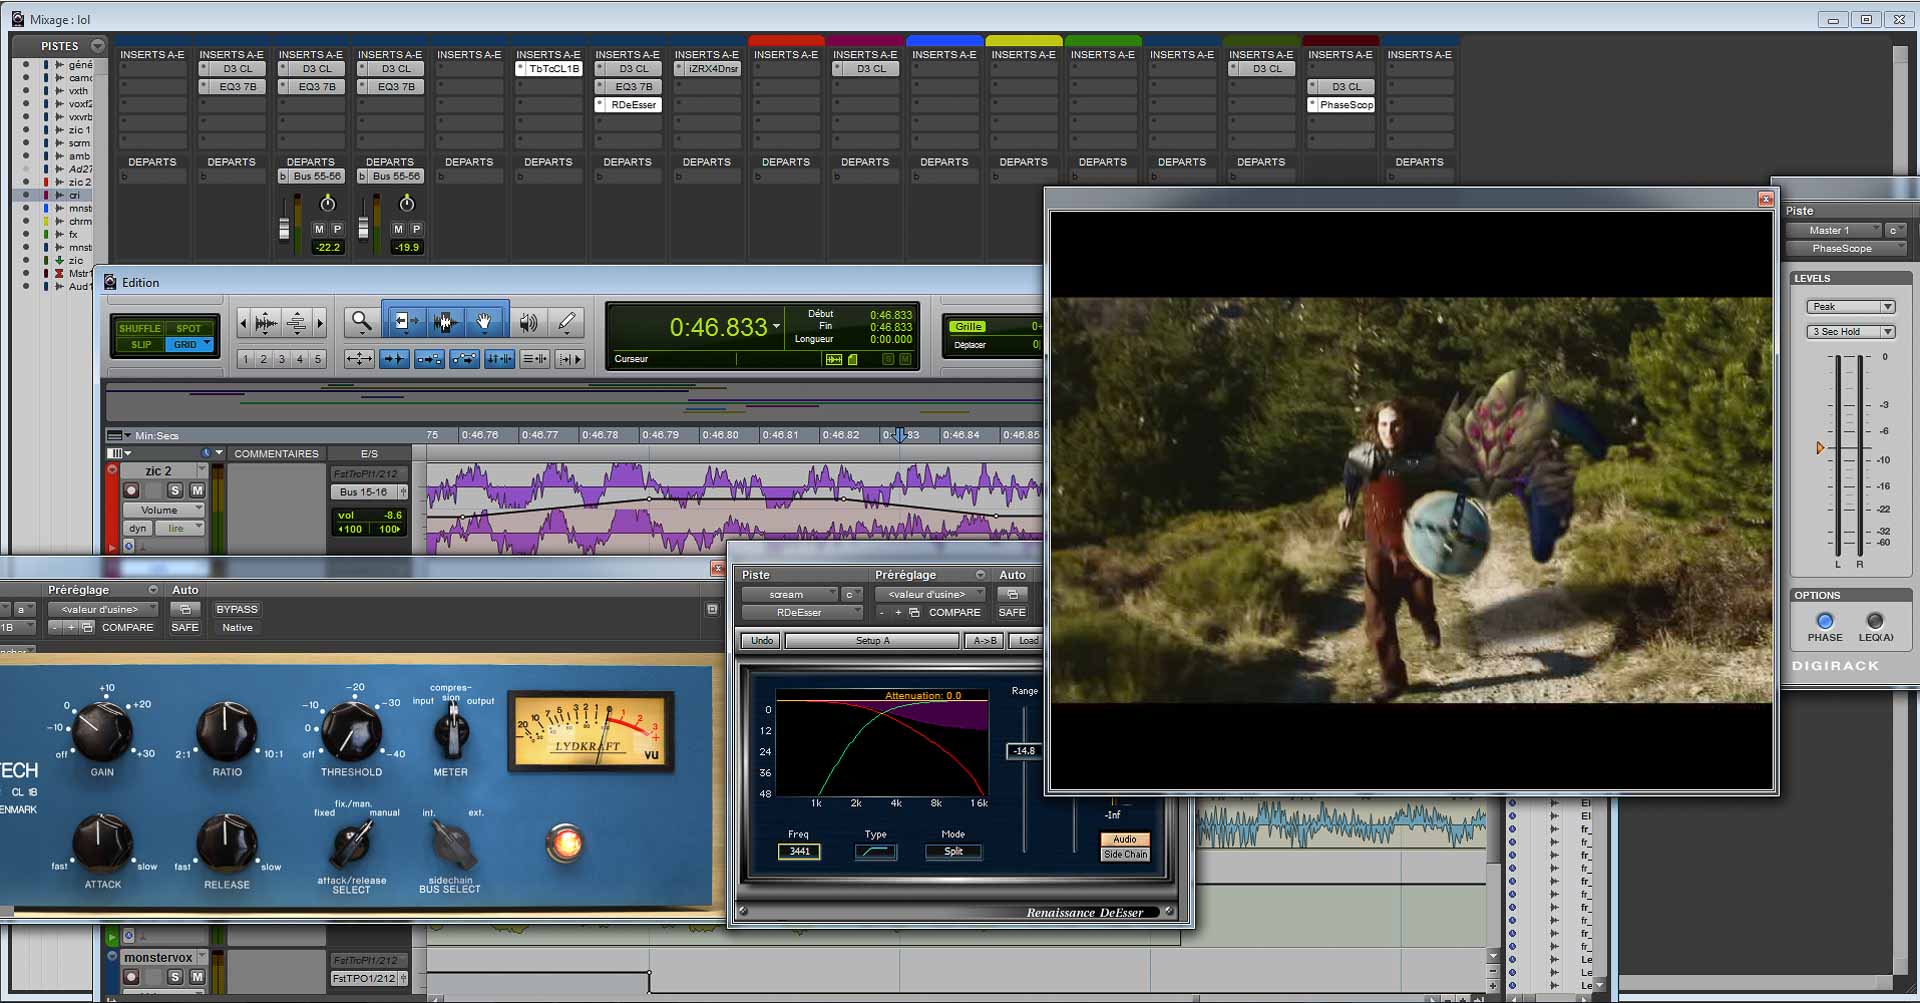This screenshot has width=1920, height=1003.
Task: Click the A->B button in RDeEsser
Action: pyautogui.click(x=985, y=641)
